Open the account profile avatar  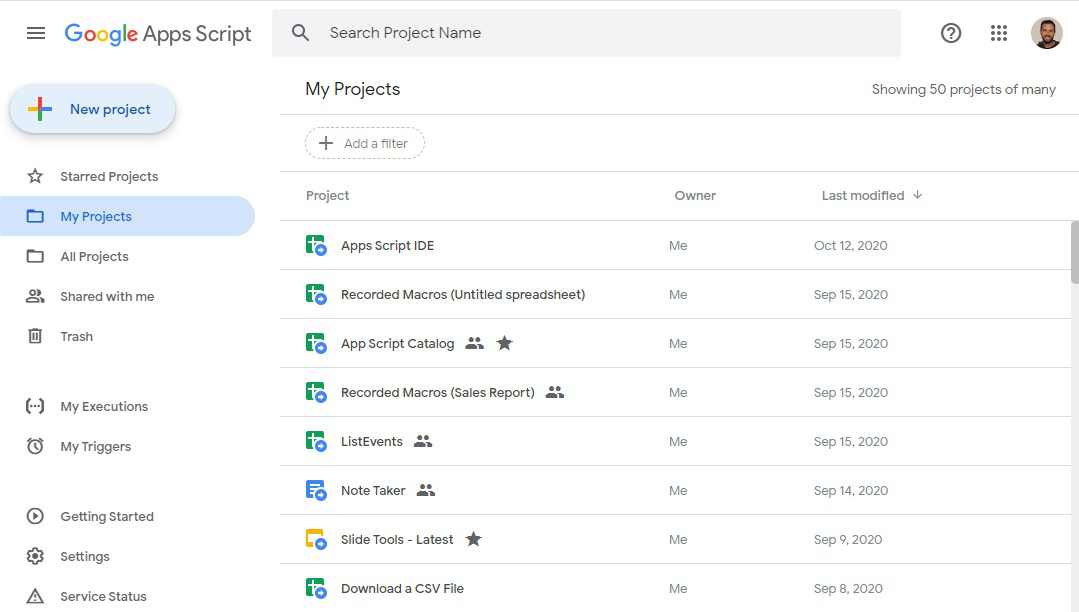tap(1046, 33)
